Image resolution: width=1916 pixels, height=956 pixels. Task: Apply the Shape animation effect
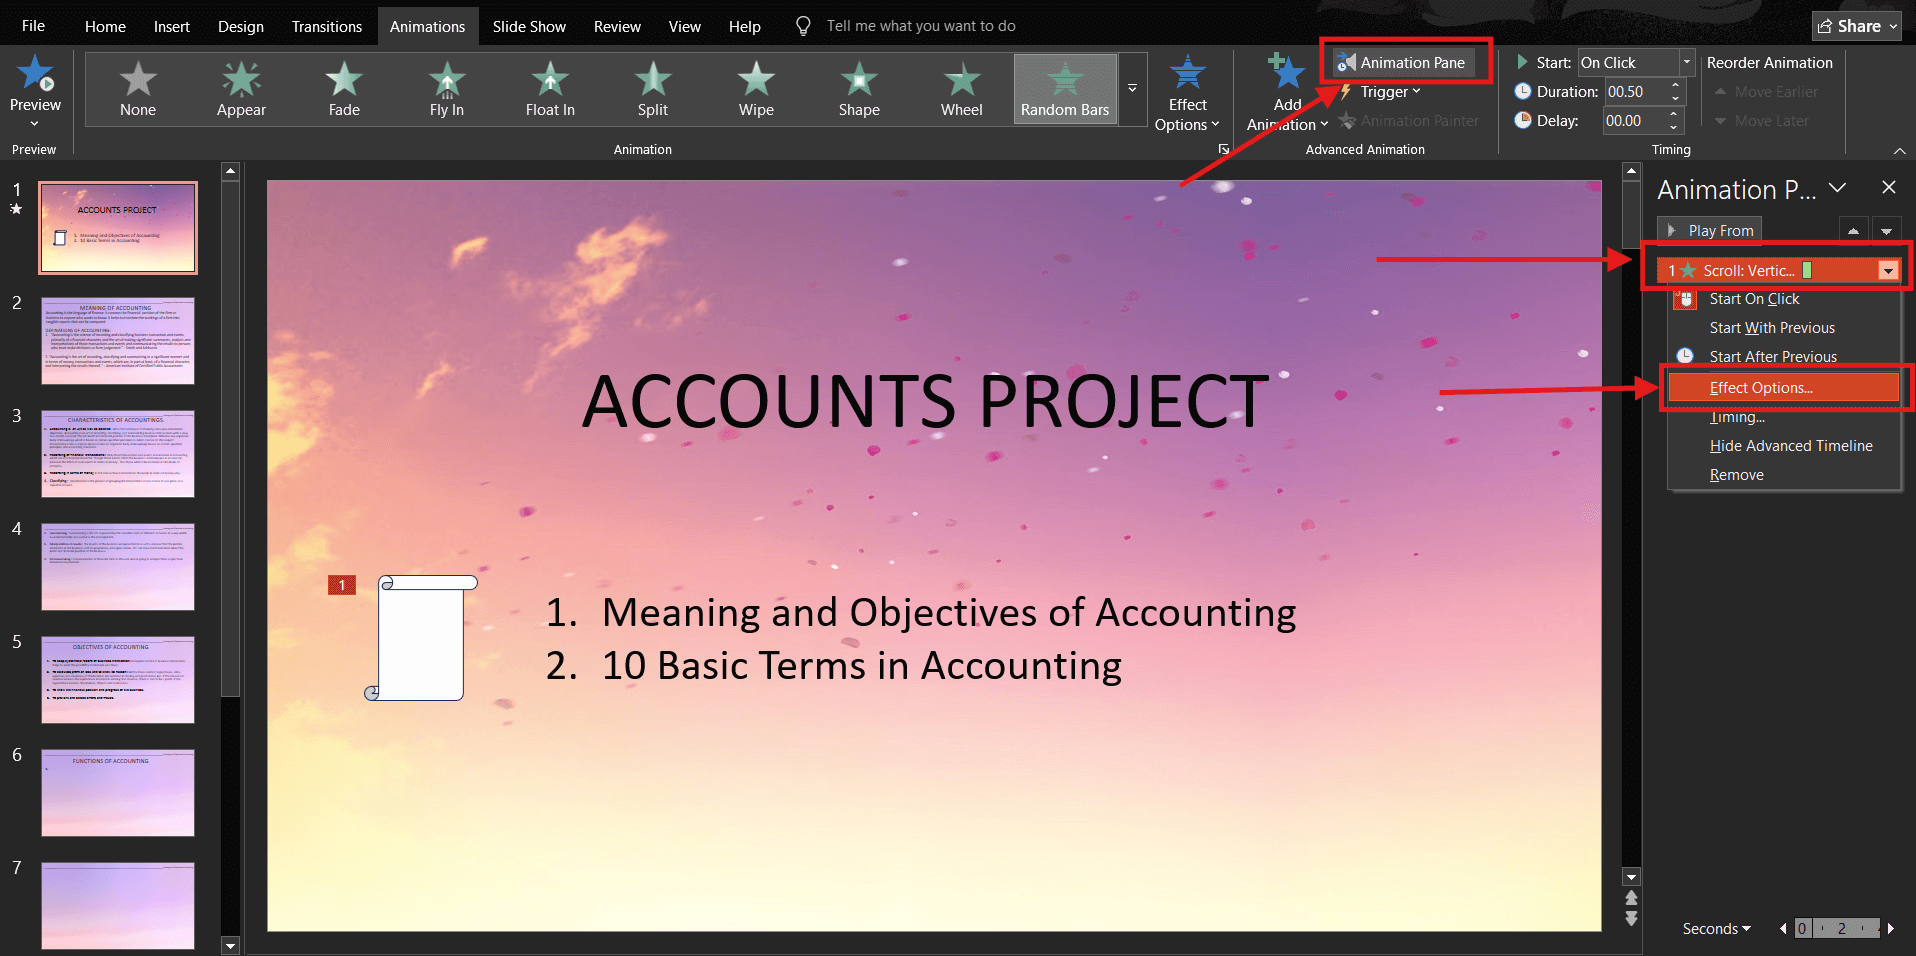click(859, 89)
